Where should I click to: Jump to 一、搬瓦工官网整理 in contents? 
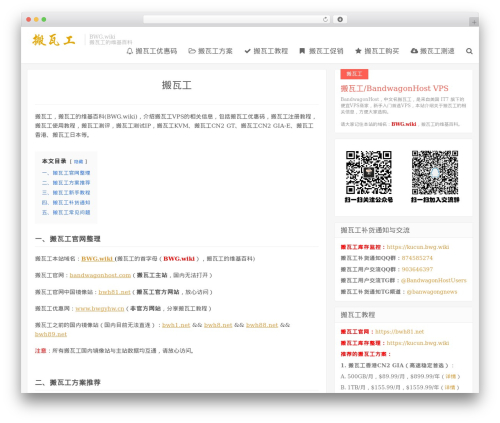pyautogui.click(x=66, y=173)
